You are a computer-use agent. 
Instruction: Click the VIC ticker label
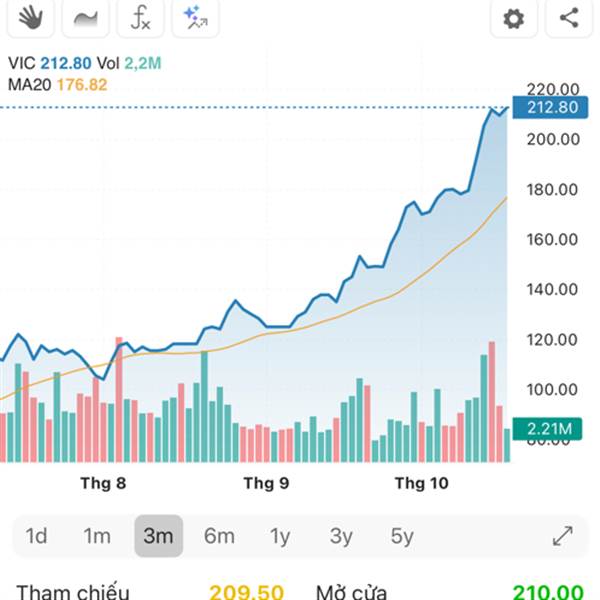pyautogui.click(x=22, y=63)
